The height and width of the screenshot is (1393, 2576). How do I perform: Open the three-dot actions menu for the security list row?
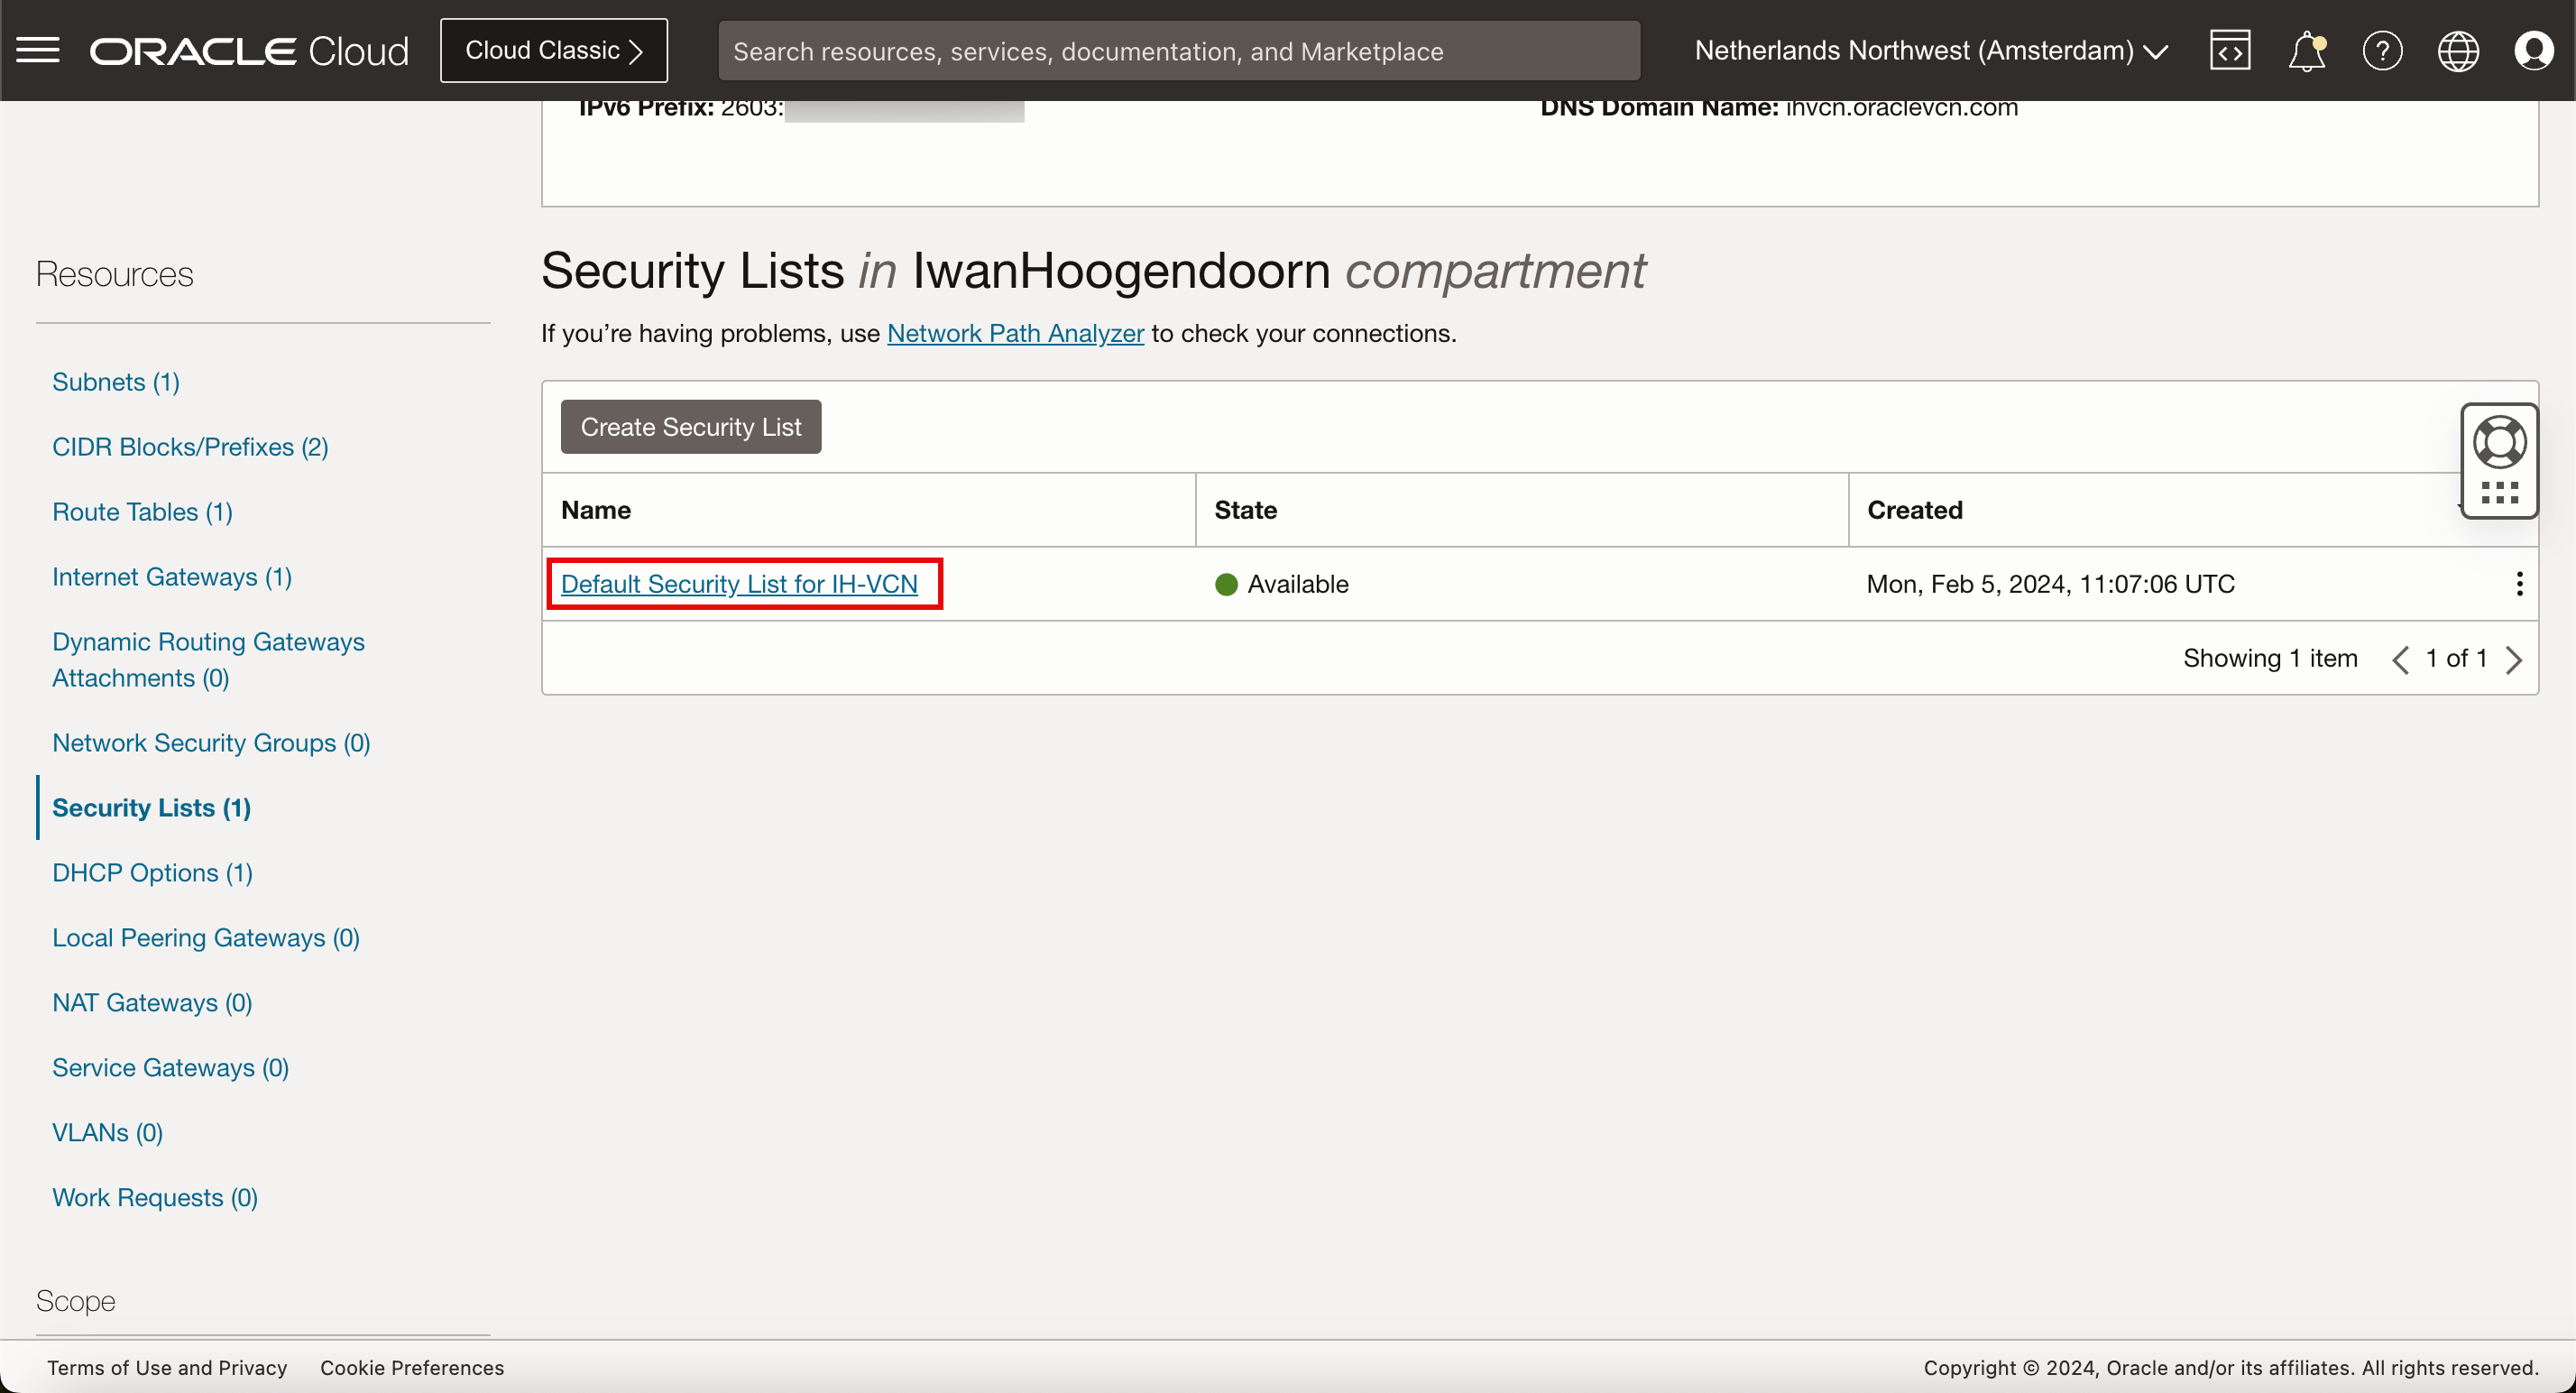click(x=2519, y=584)
